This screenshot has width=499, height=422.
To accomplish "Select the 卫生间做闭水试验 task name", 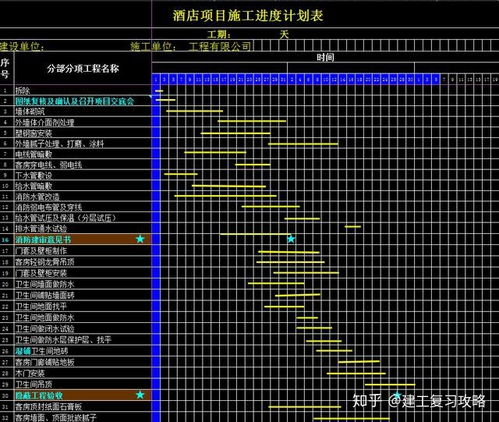I will pyautogui.click(x=45, y=328).
